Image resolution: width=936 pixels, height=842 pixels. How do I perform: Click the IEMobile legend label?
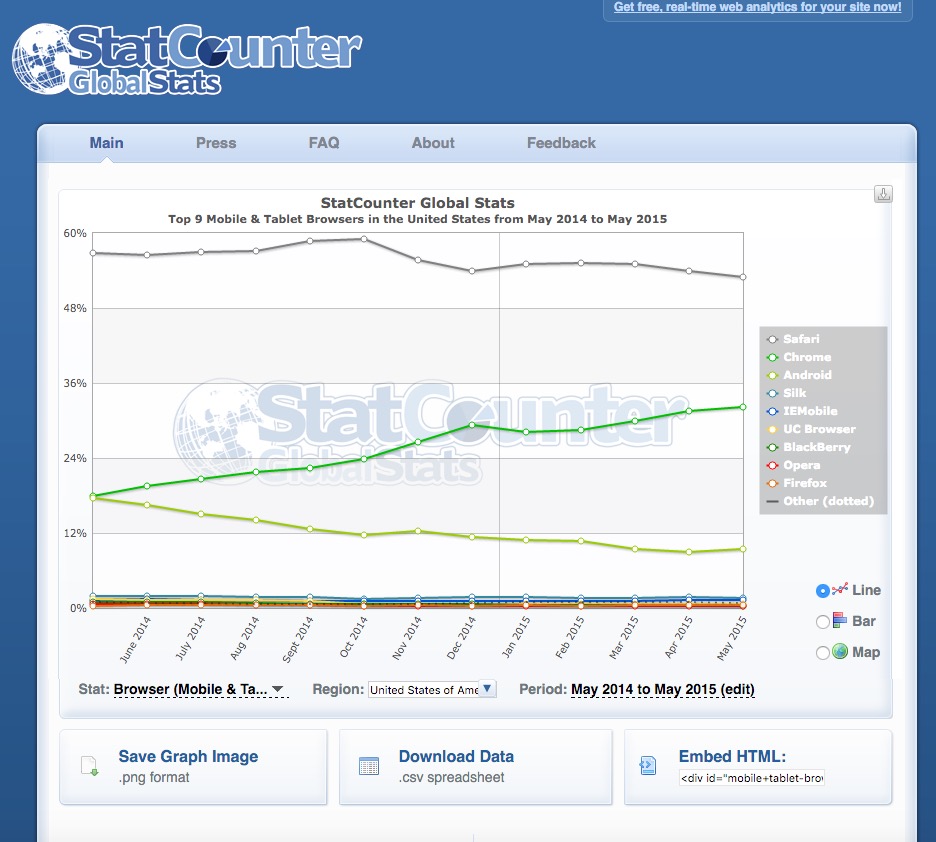[810, 411]
